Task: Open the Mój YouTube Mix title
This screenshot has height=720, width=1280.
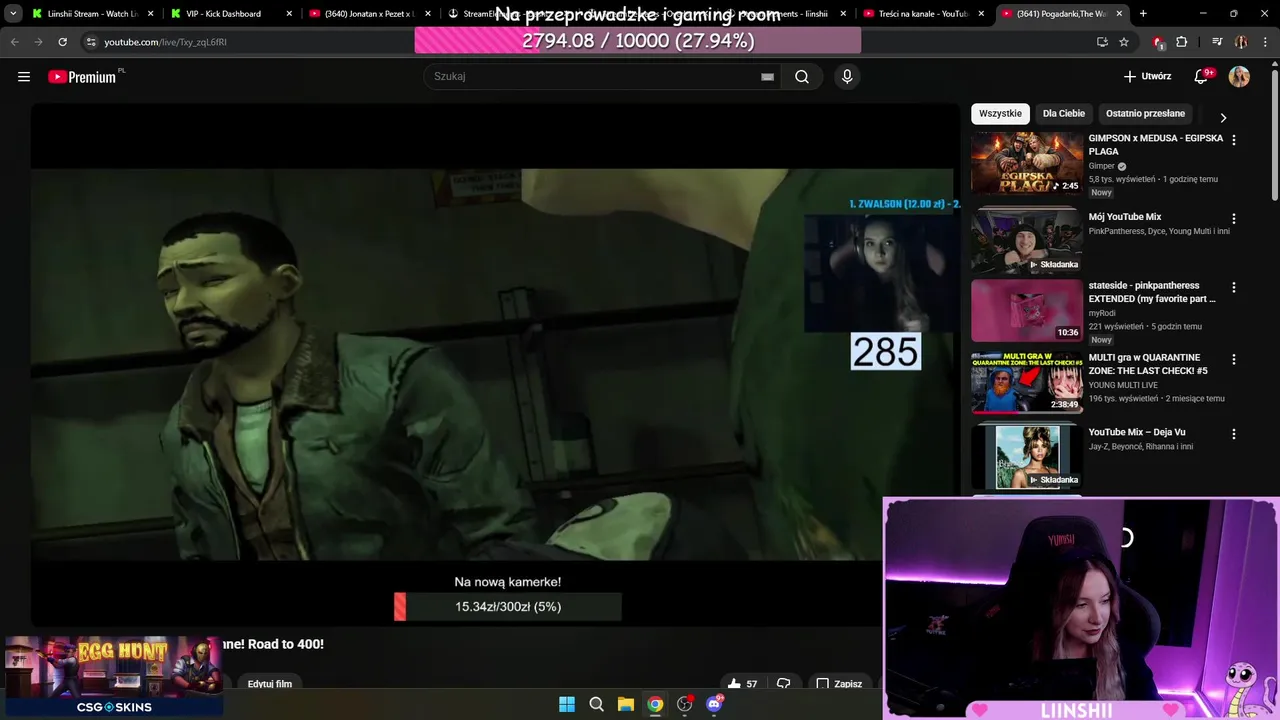Action: [x=1125, y=217]
